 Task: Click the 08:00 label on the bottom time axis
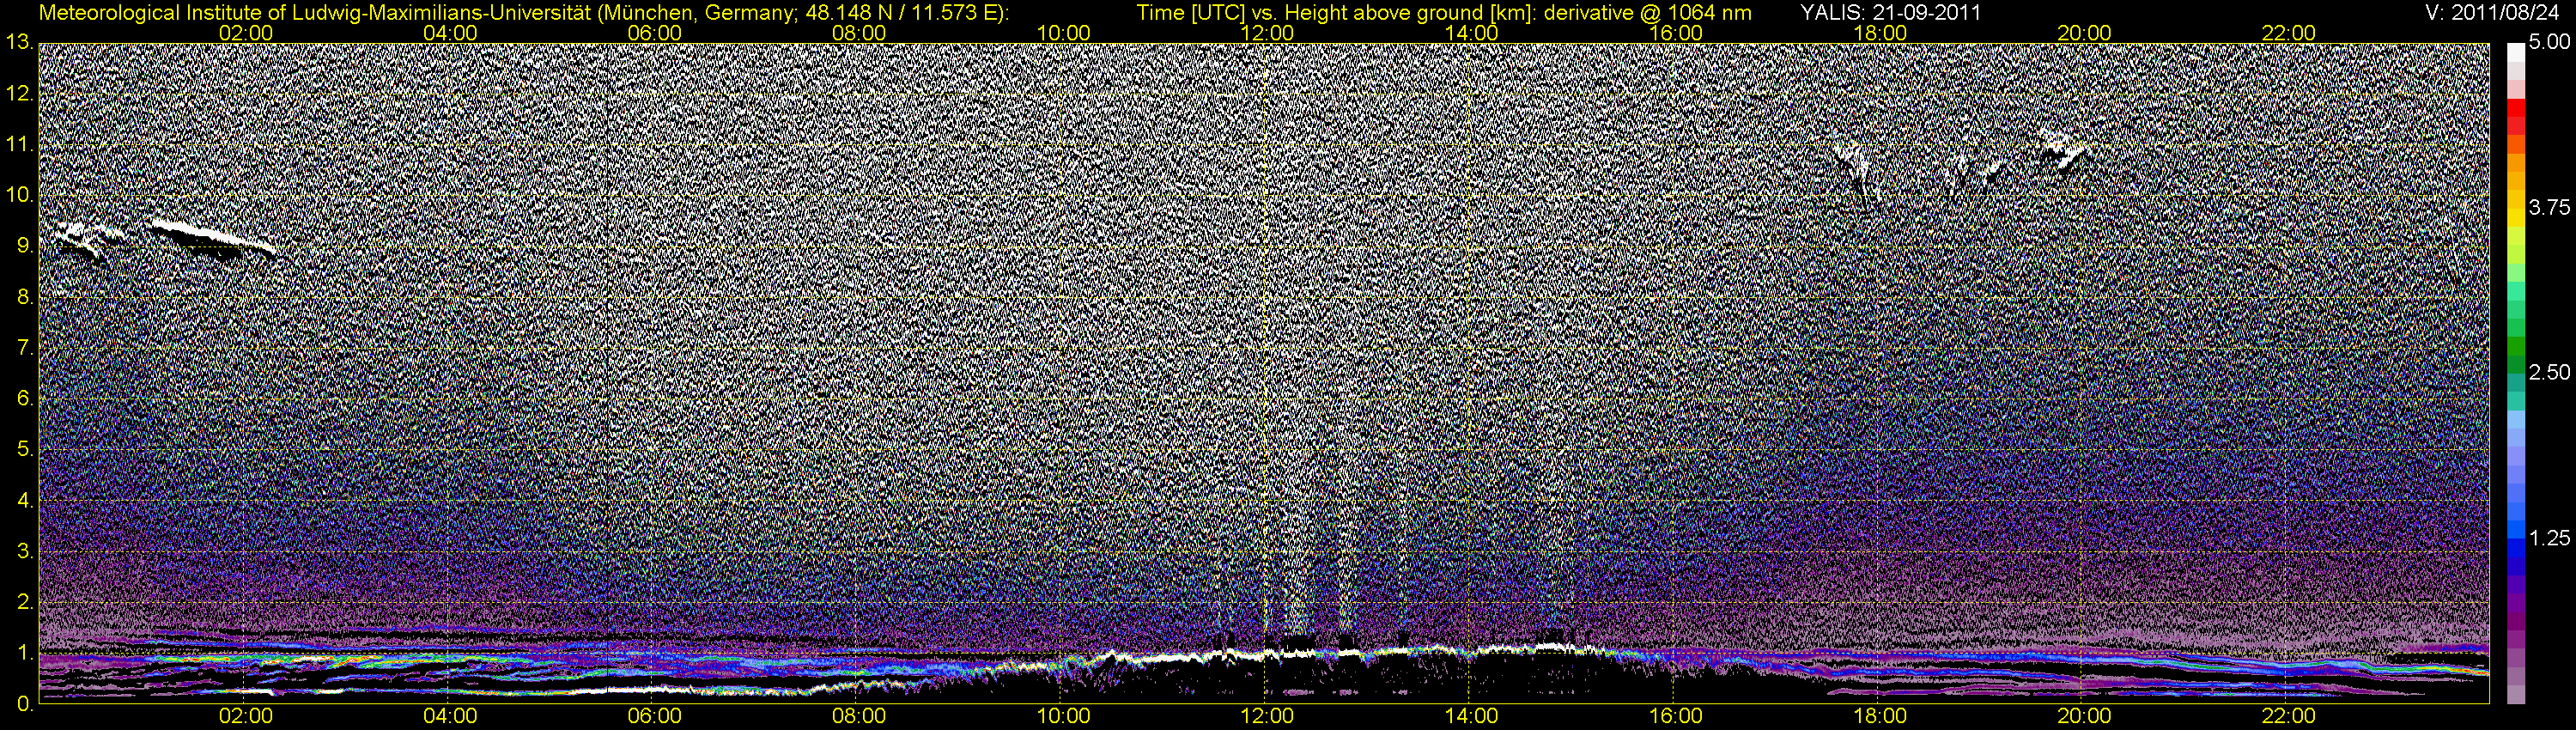859,716
